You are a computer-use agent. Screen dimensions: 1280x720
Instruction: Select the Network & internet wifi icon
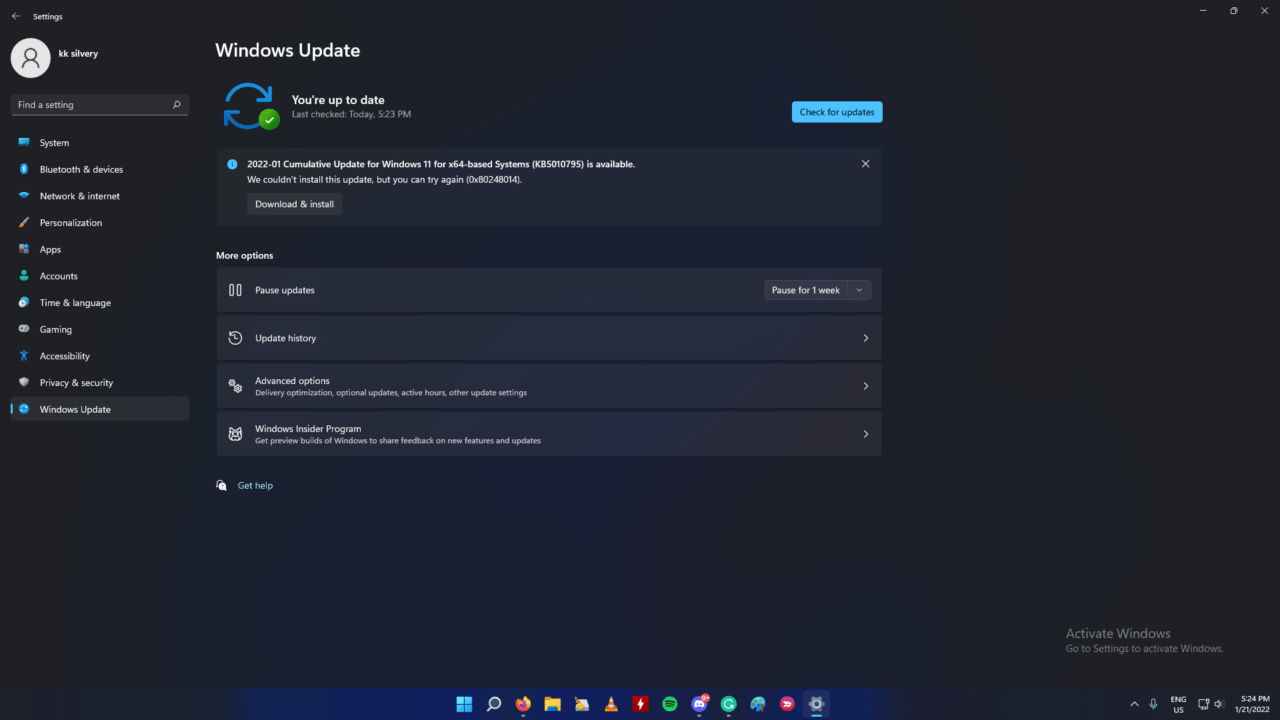[x=24, y=196]
